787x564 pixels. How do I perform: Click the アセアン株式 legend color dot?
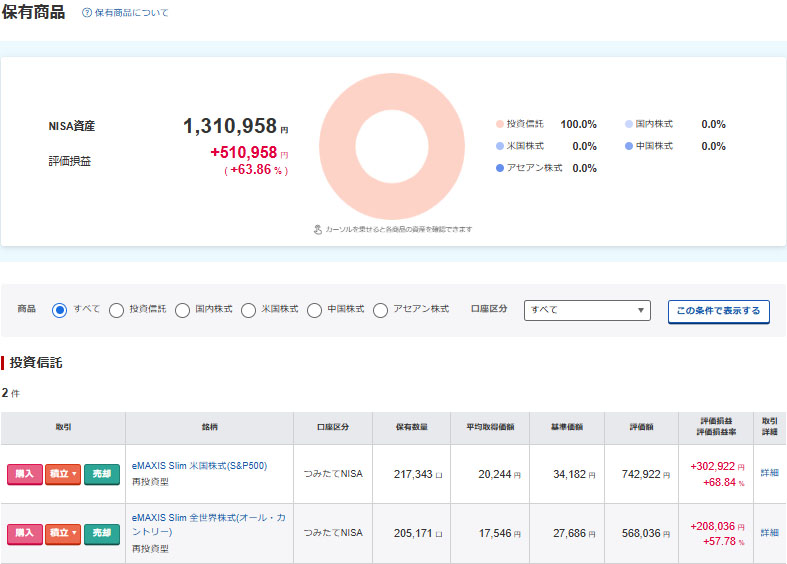point(499,168)
